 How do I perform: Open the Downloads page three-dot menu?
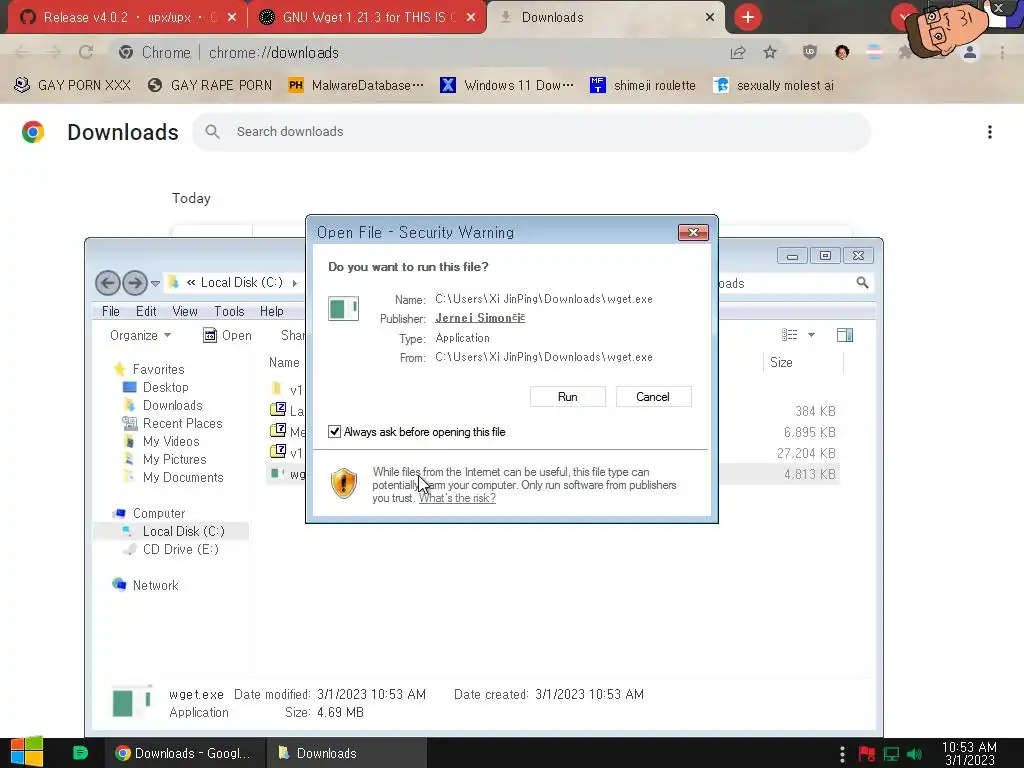pos(990,132)
